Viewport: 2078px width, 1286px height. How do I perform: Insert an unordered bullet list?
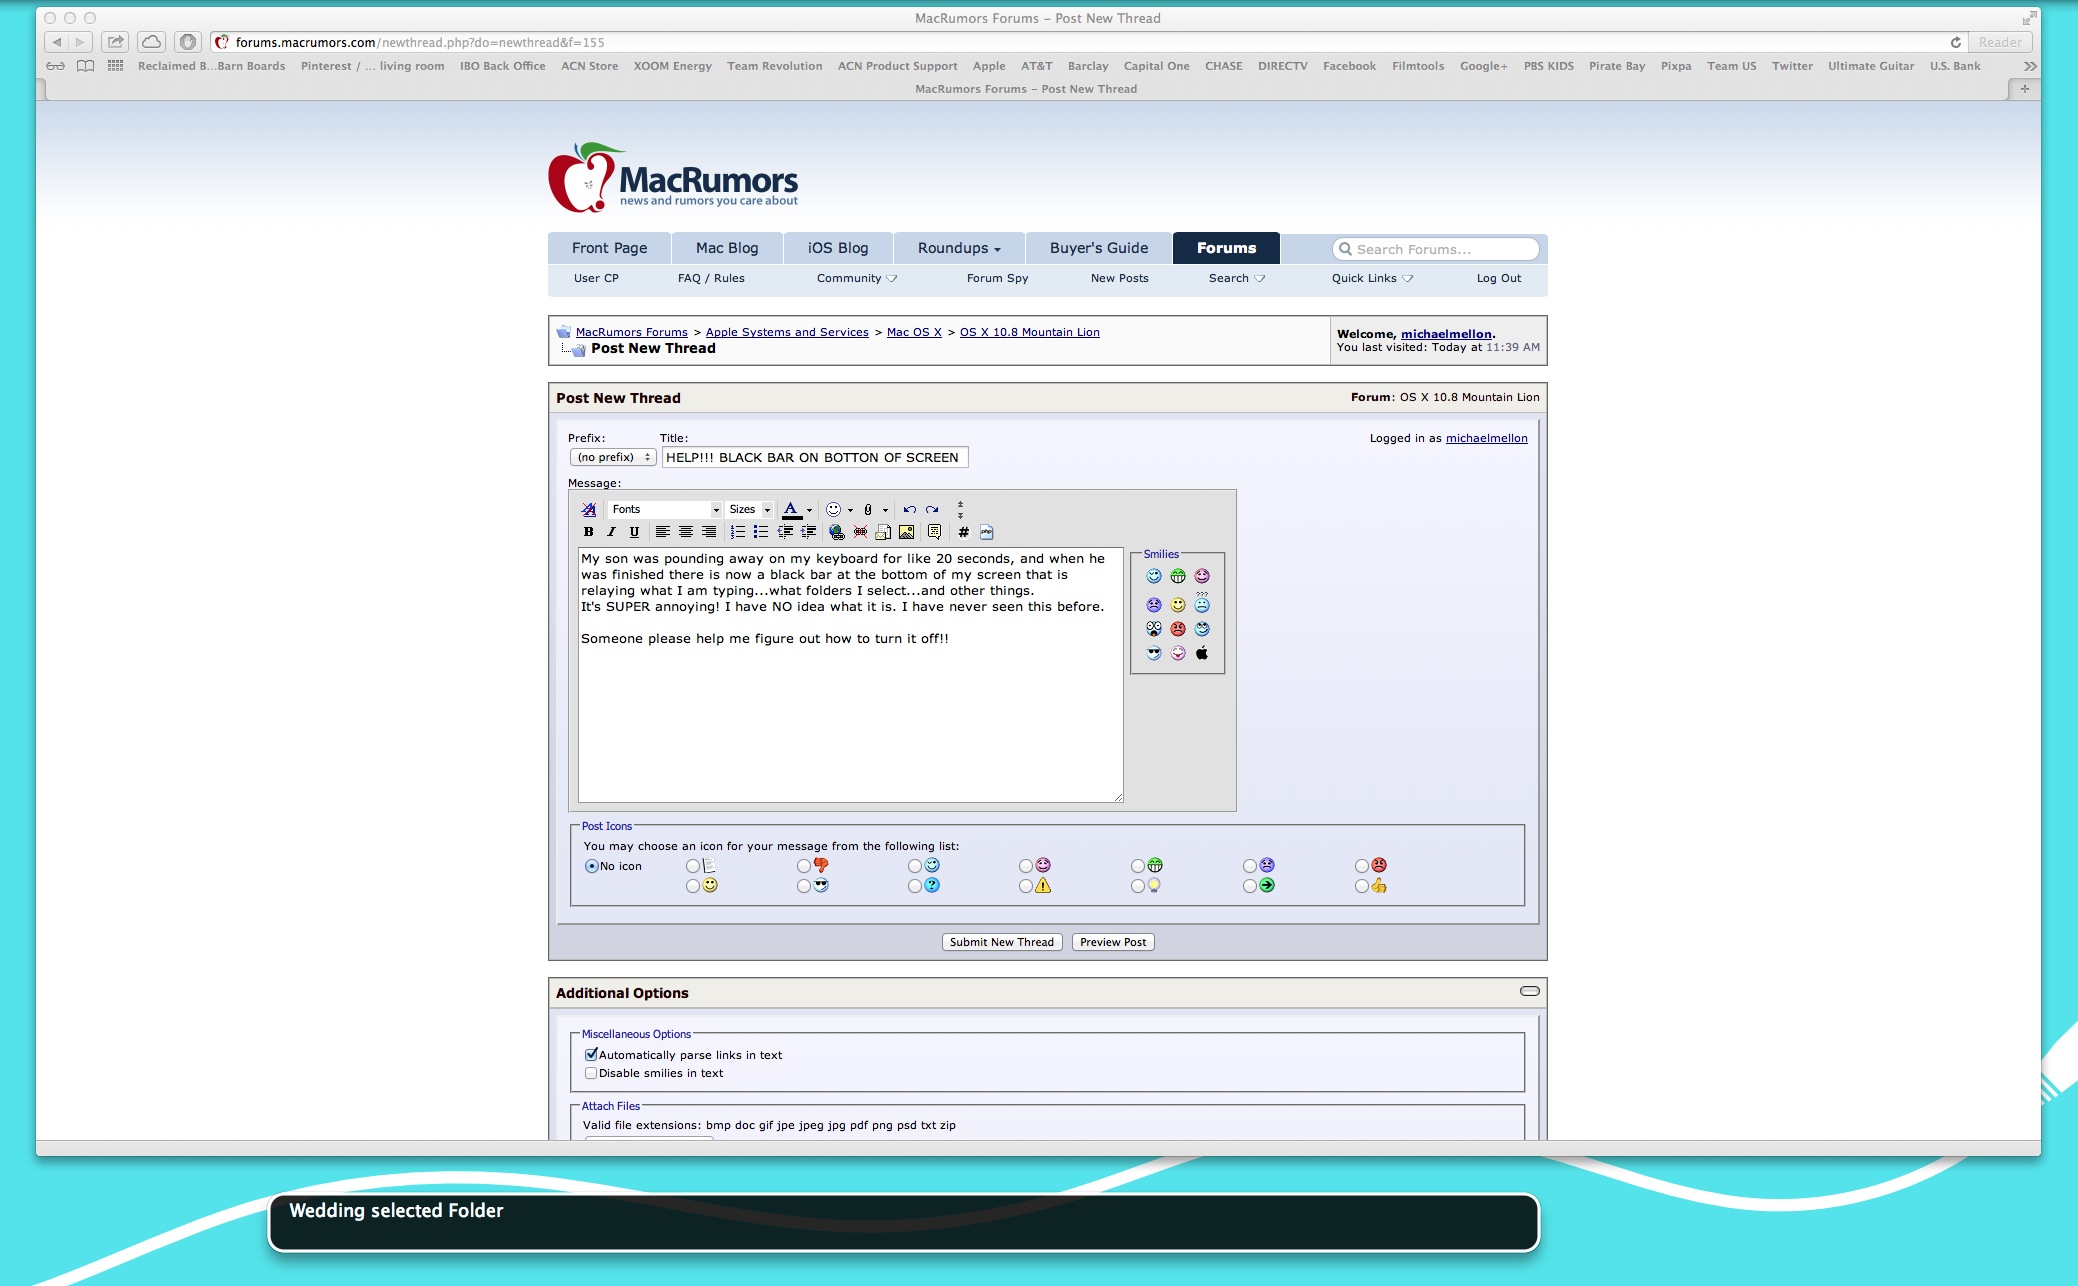[761, 532]
